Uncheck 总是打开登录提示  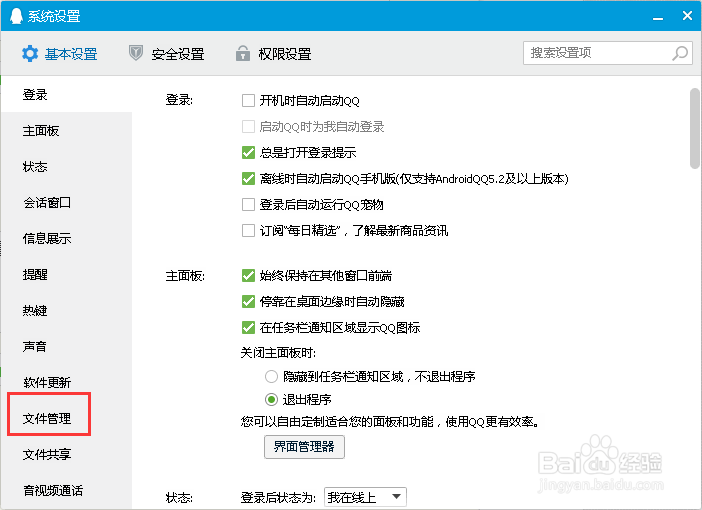point(248,153)
